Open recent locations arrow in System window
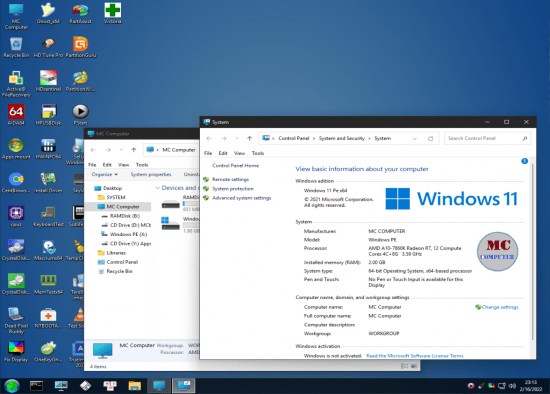The width and height of the screenshot is (550, 394). pyautogui.click(x=237, y=139)
